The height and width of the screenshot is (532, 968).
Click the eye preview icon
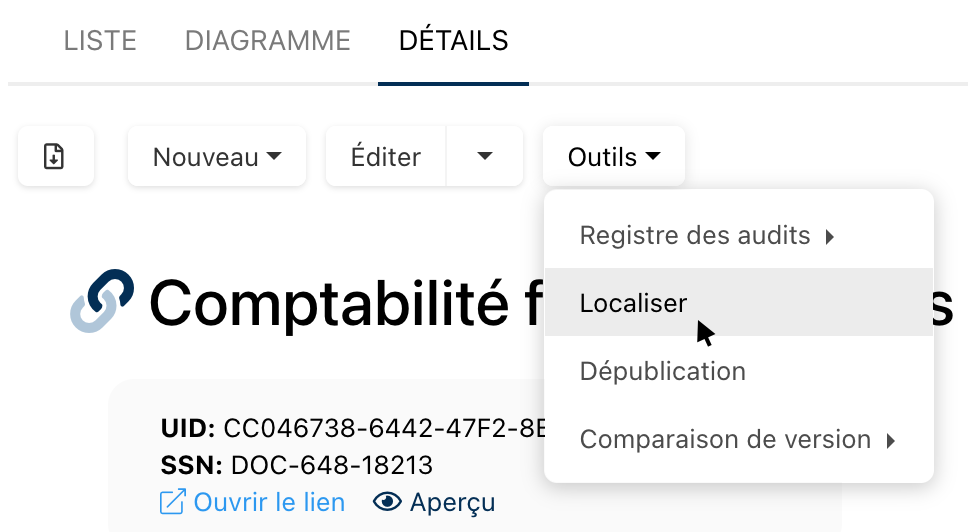(387, 501)
